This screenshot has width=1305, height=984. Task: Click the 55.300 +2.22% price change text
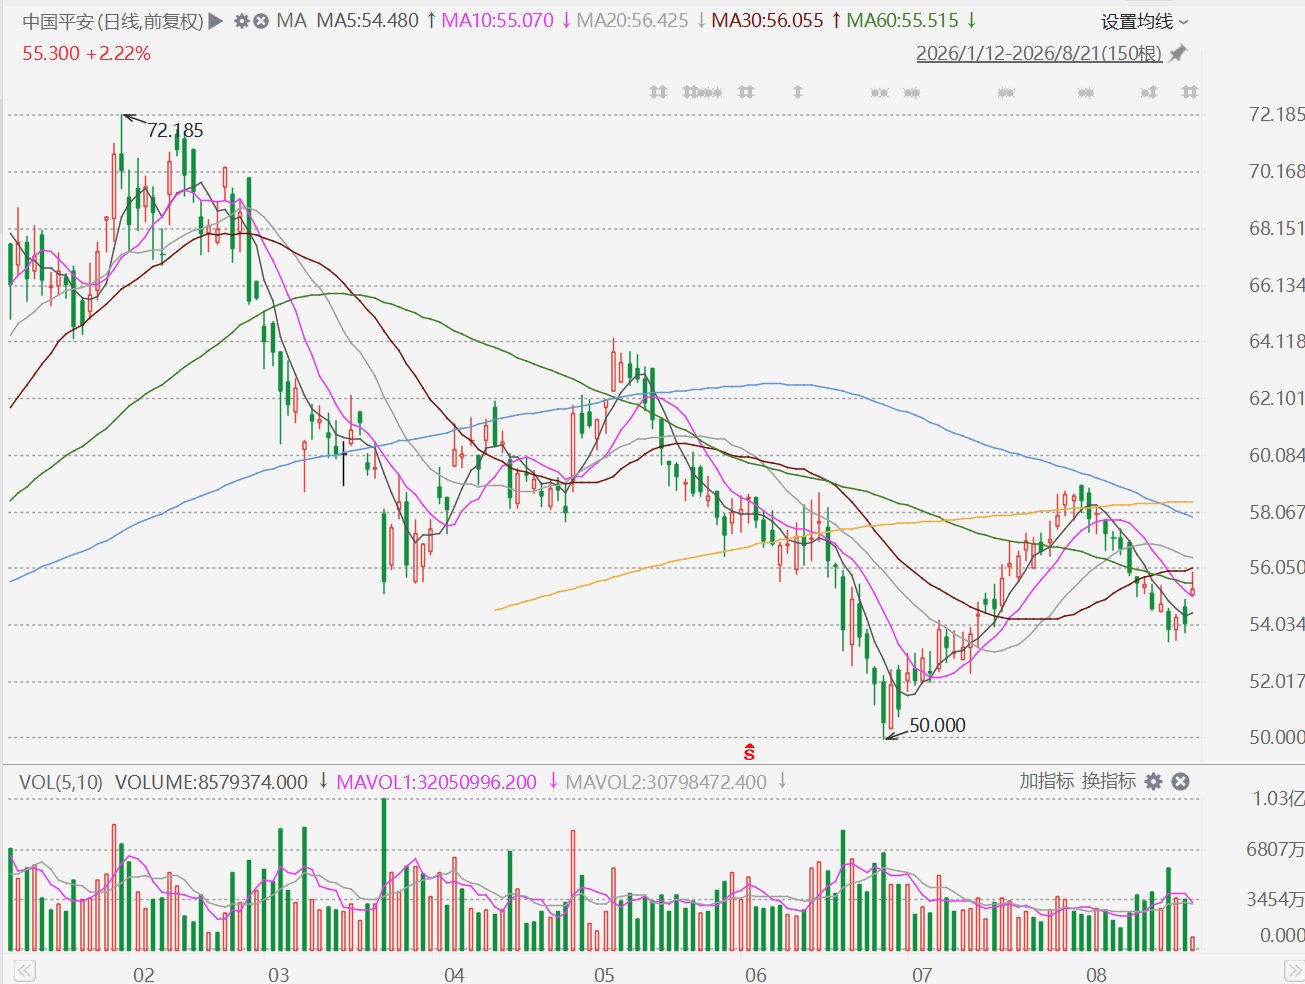[86, 53]
